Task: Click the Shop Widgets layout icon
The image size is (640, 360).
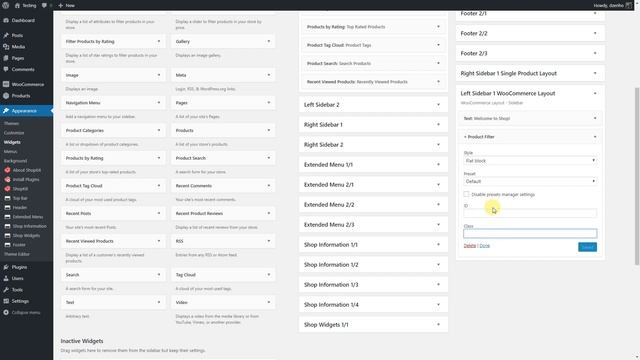Action: (x=7, y=236)
